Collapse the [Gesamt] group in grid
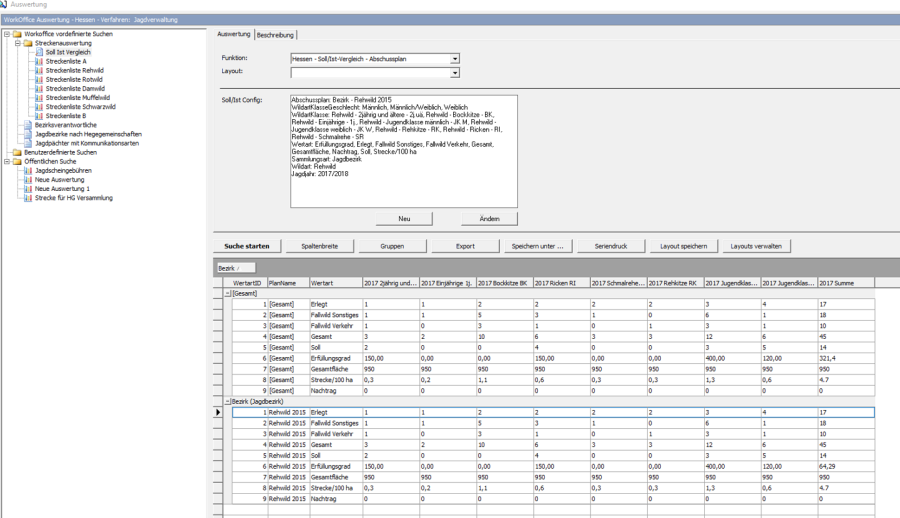The width and height of the screenshot is (900, 518). point(226,293)
